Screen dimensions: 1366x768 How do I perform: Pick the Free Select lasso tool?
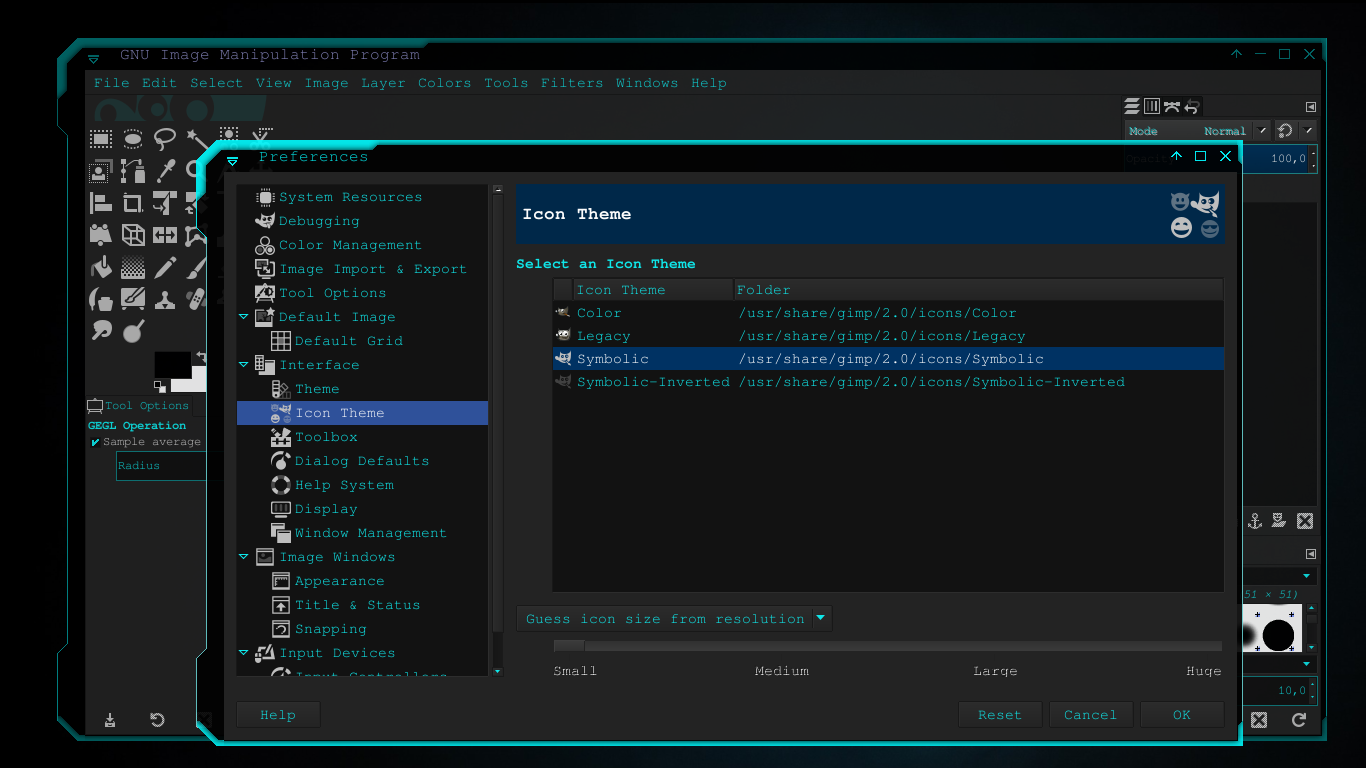[165, 139]
